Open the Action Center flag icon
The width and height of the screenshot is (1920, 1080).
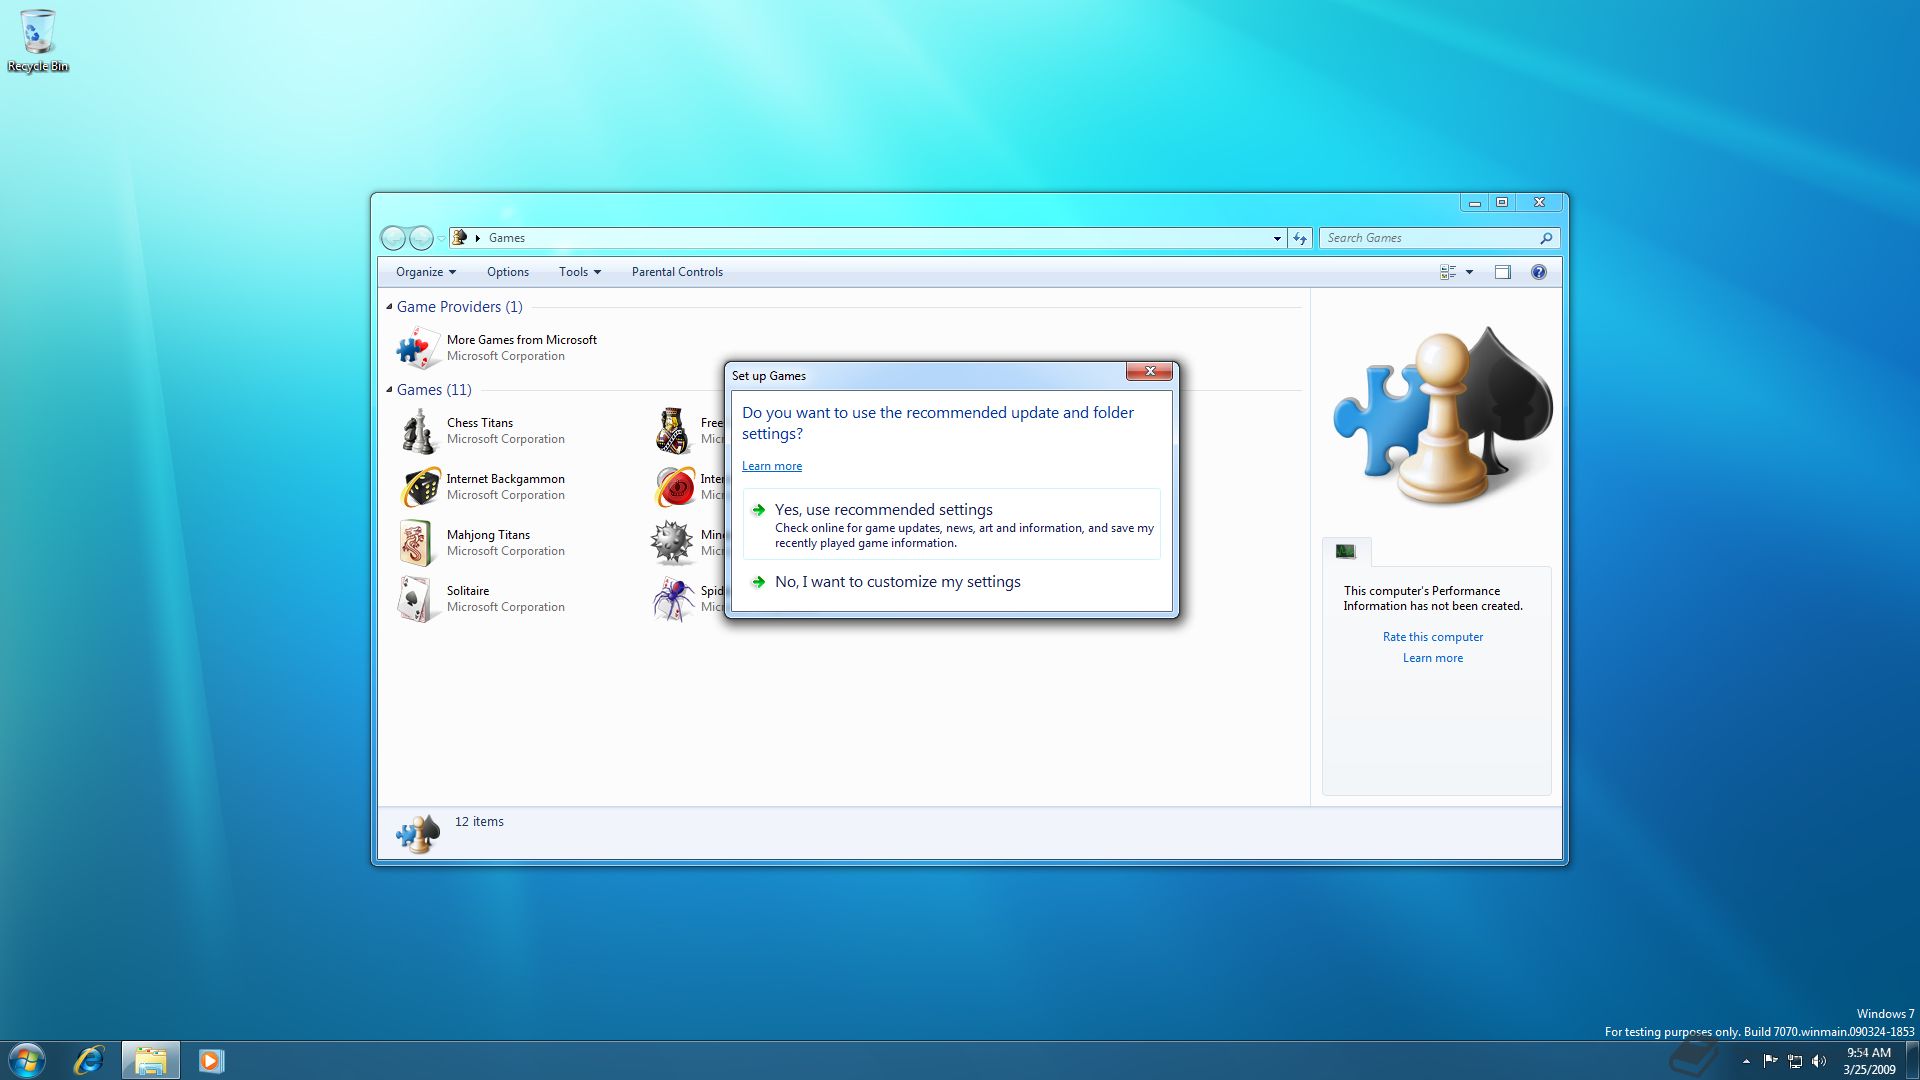coord(1770,1061)
